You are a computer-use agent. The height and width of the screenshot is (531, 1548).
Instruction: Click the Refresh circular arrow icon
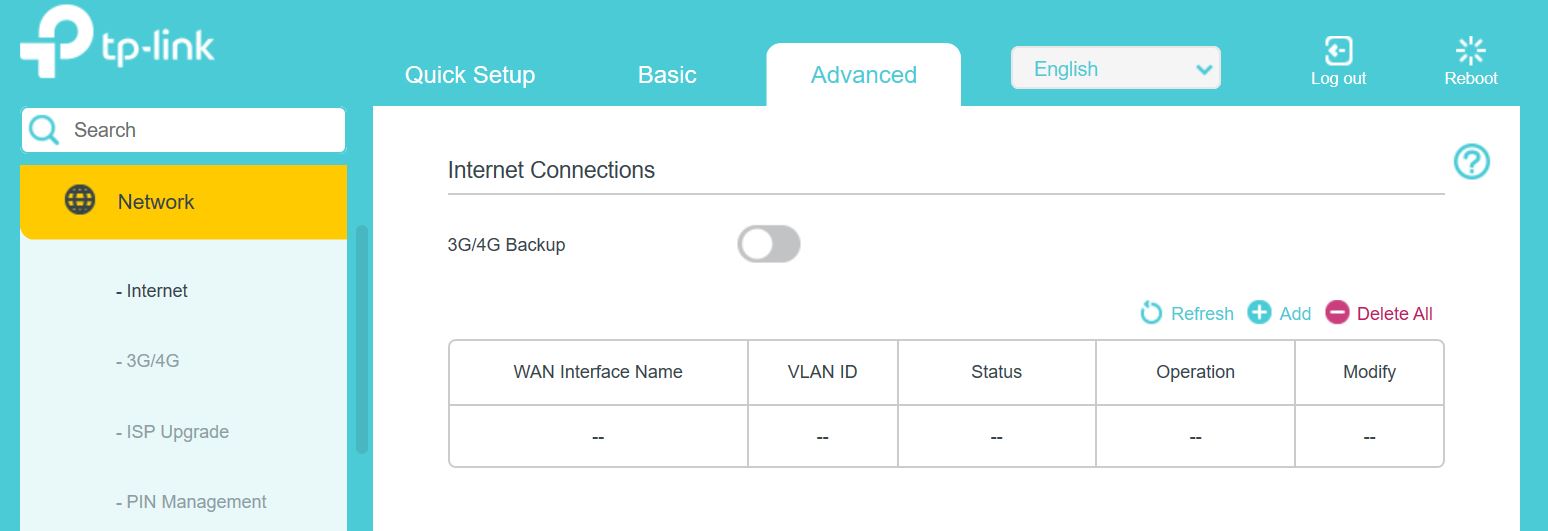point(1152,313)
